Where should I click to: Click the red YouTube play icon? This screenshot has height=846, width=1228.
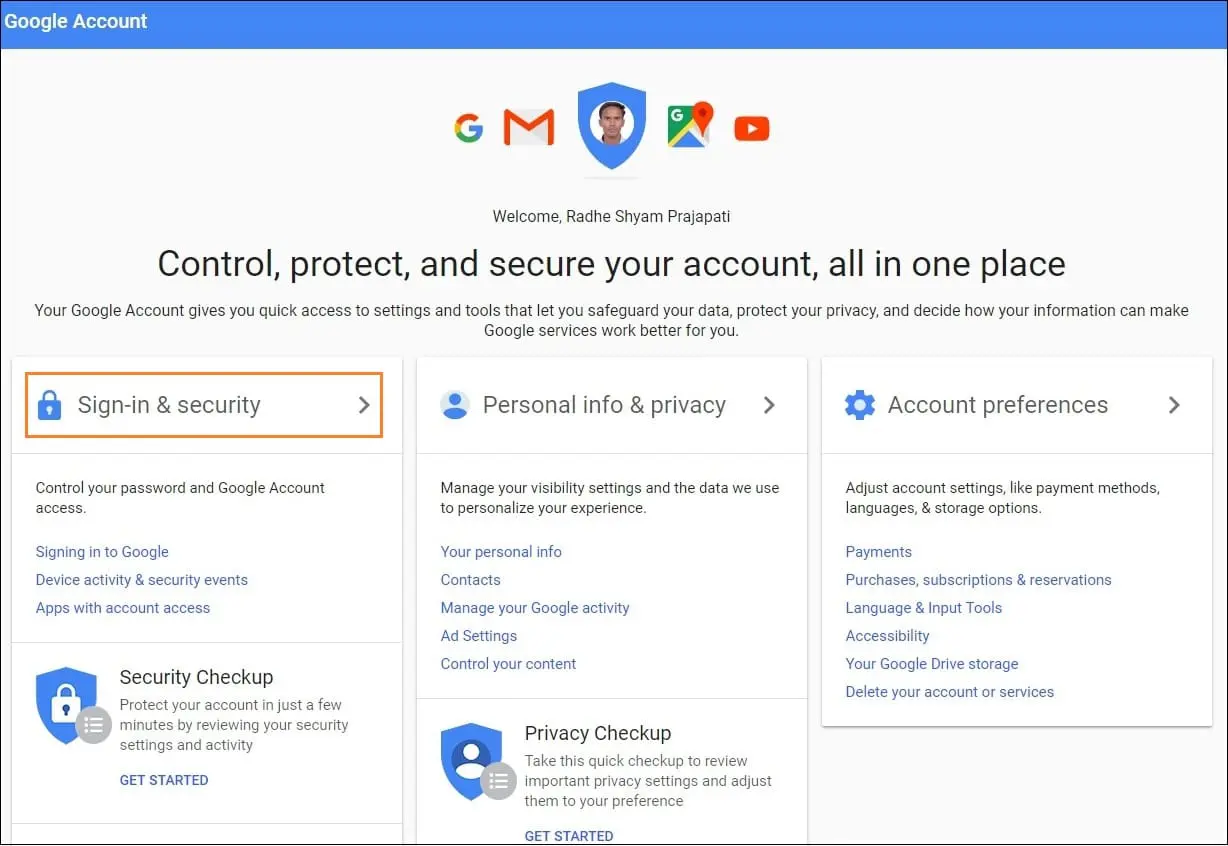point(752,129)
